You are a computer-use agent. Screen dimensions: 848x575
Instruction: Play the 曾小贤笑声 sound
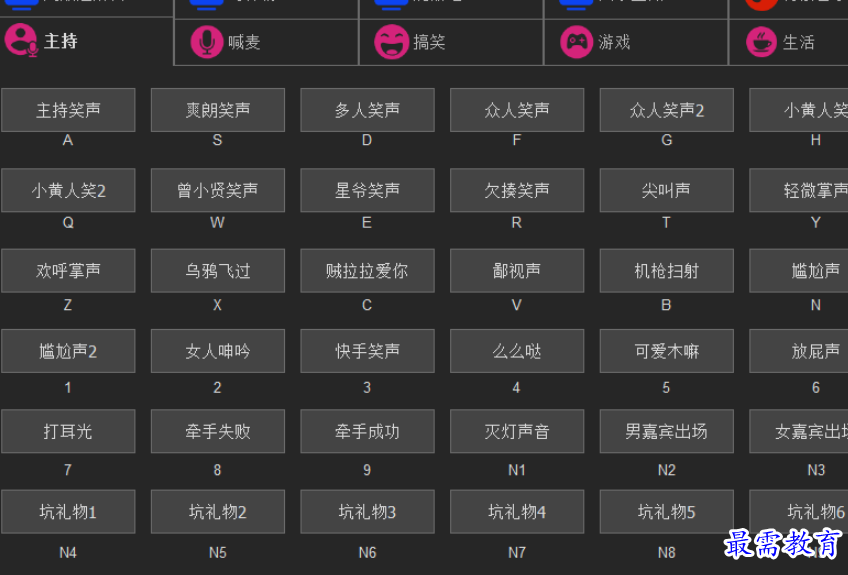[x=218, y=190]
